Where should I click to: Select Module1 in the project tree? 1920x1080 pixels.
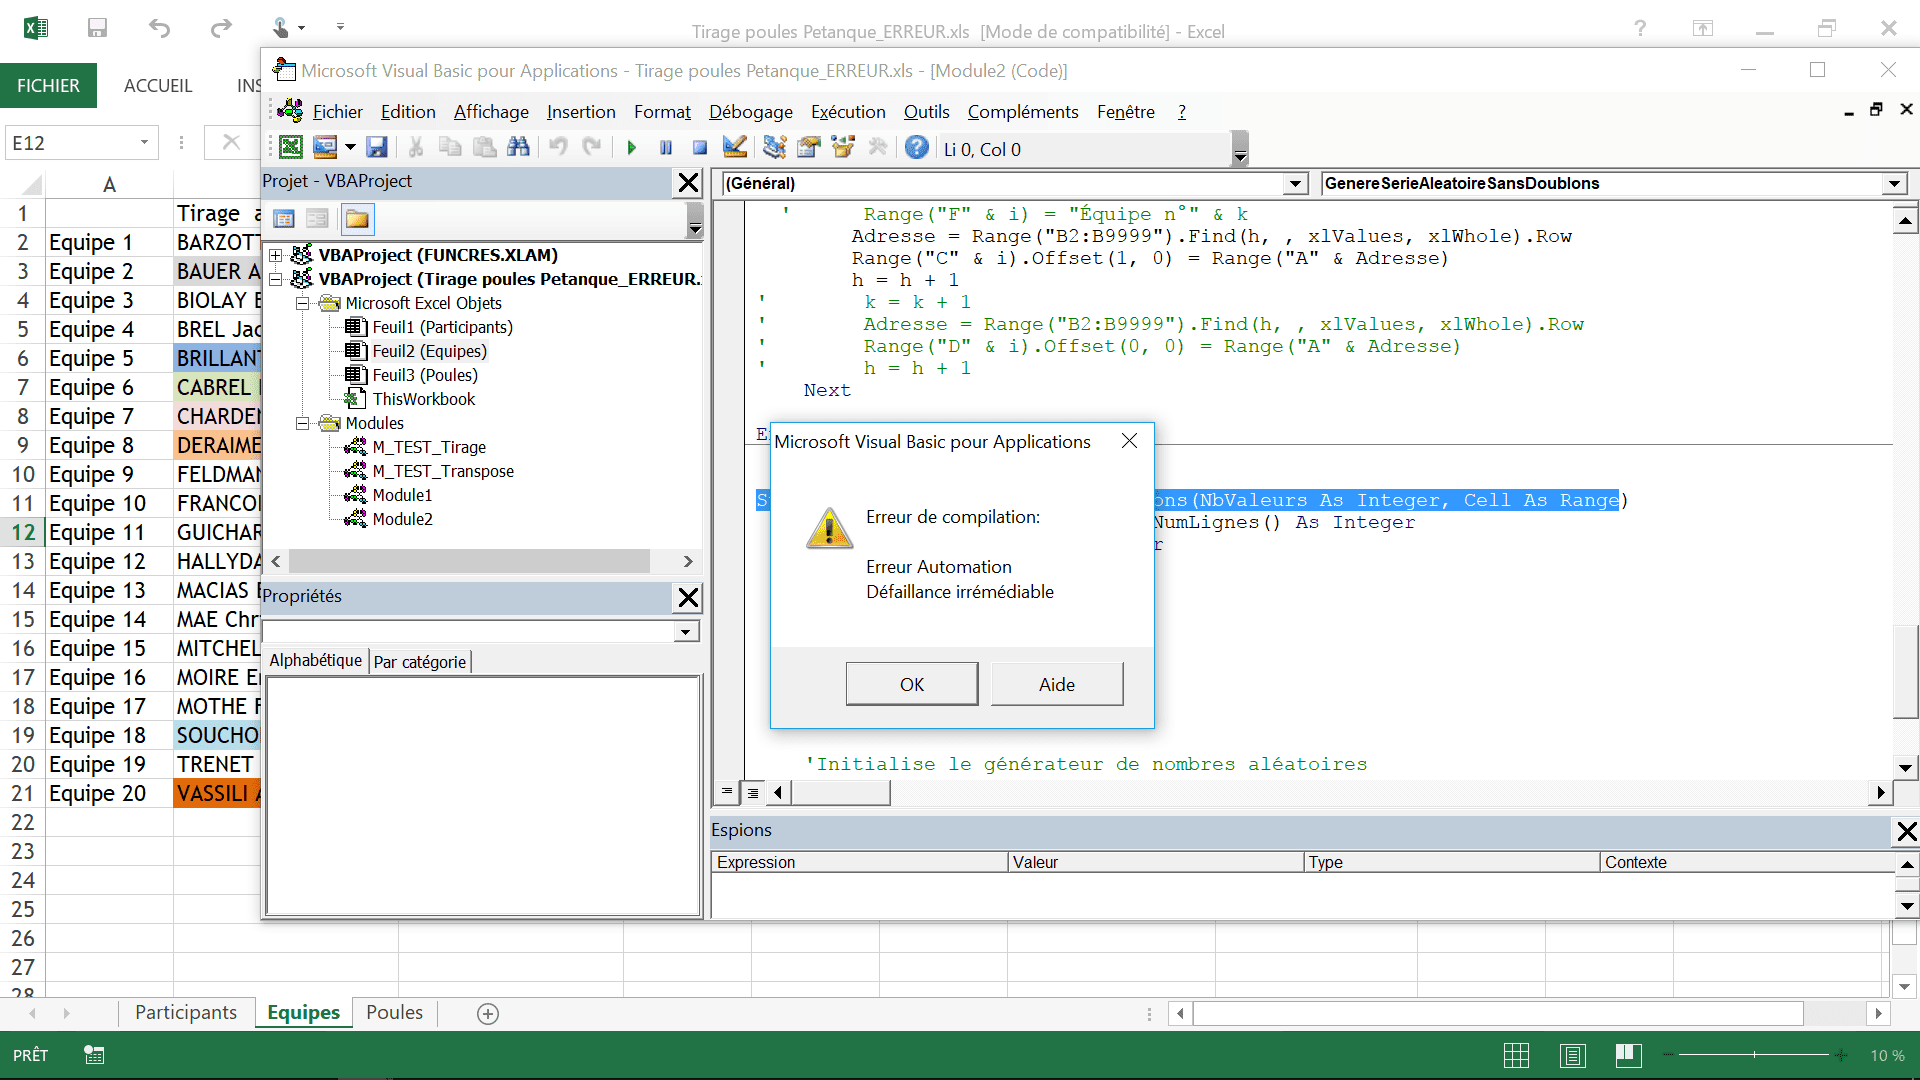pos(402,496)
